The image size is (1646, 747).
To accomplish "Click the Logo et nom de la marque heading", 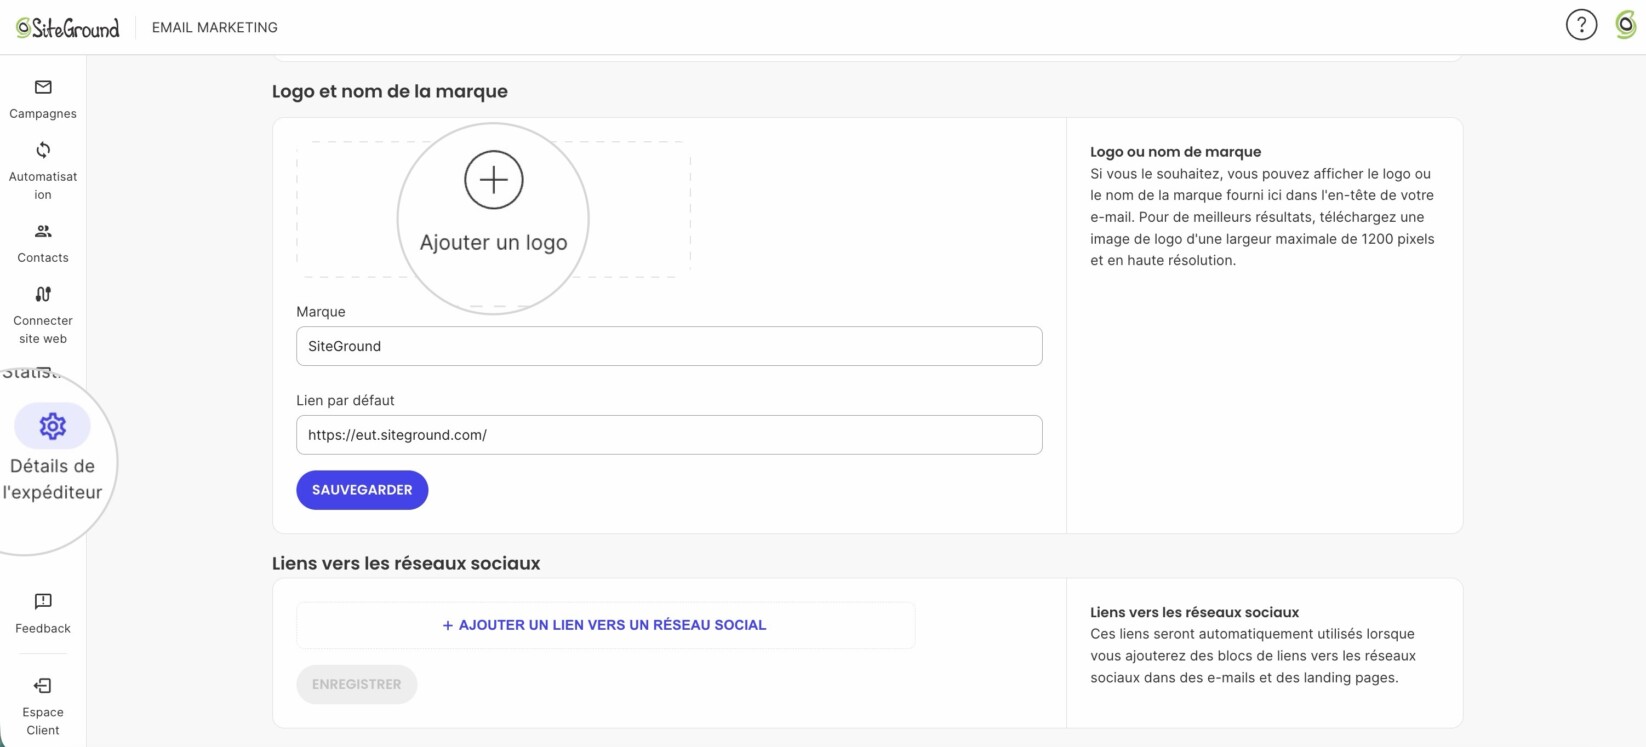I will [390, 91].
